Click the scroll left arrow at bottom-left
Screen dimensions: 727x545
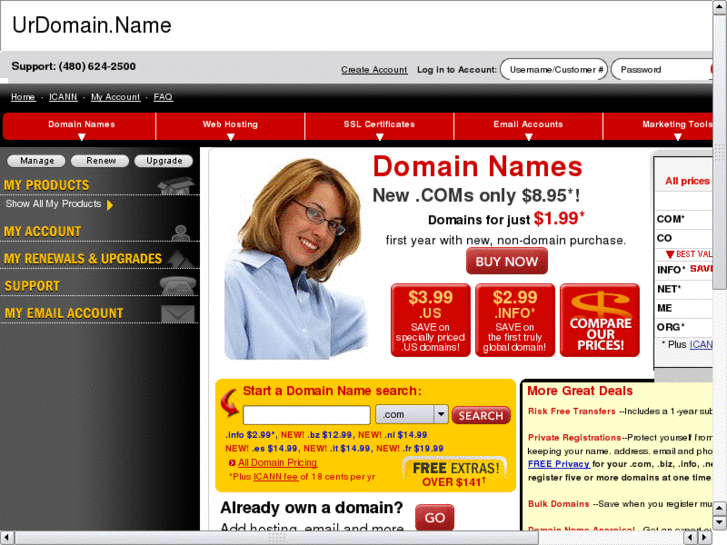pos(7,538)
